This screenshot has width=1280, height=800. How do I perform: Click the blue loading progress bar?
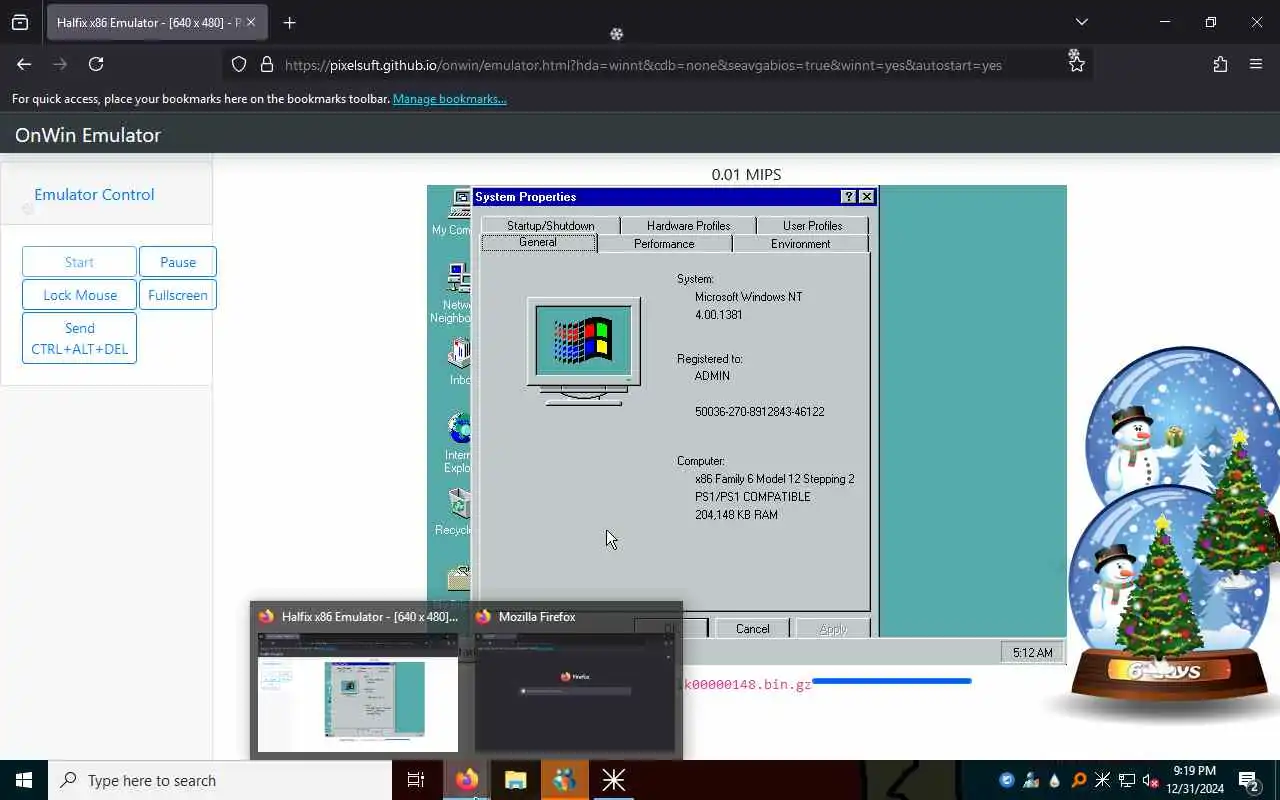click(x=891, y=681)
